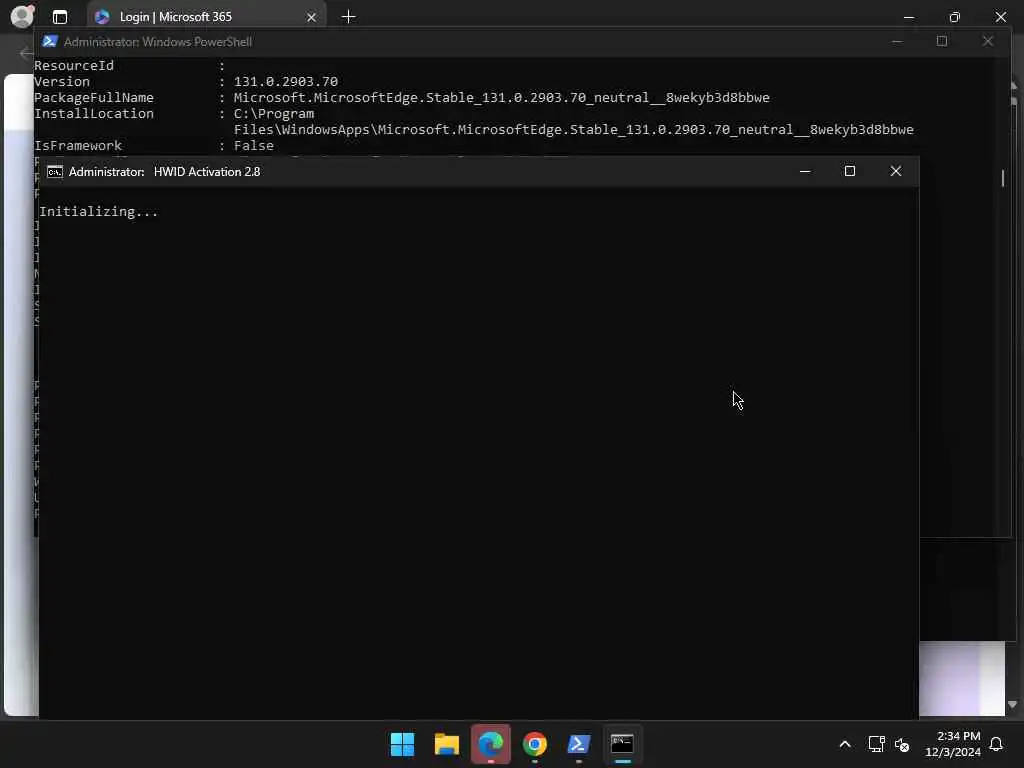Close the Edge browser window
This screenshot has width=1024, height=768.
[1000, 17]
